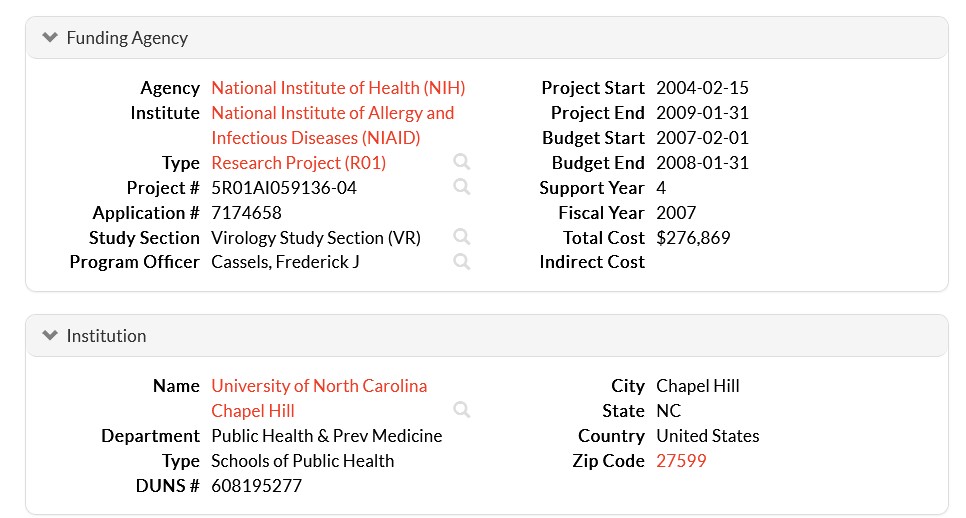Click search icon next to Chapel Hill institution
Image resolution: width=966 pixels, height=518 pixels.
[x=461, y=410]
